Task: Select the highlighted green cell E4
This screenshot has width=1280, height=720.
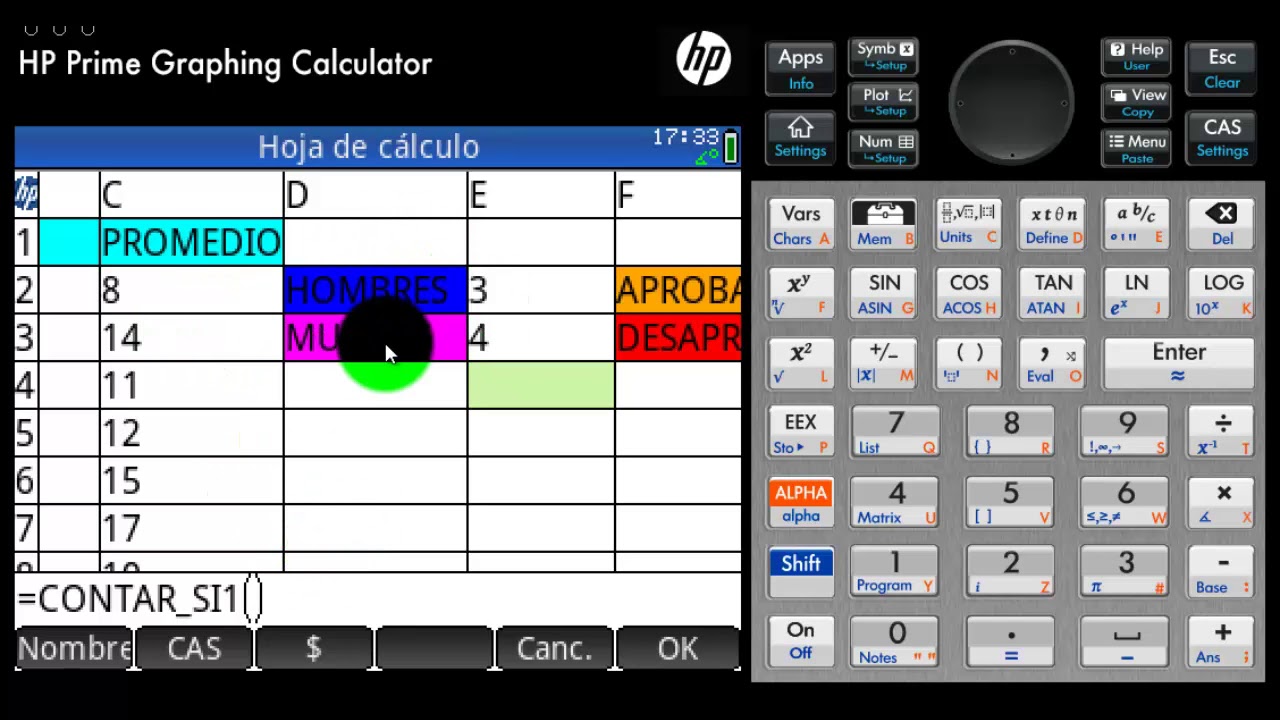Action: [x=541, y=386]
